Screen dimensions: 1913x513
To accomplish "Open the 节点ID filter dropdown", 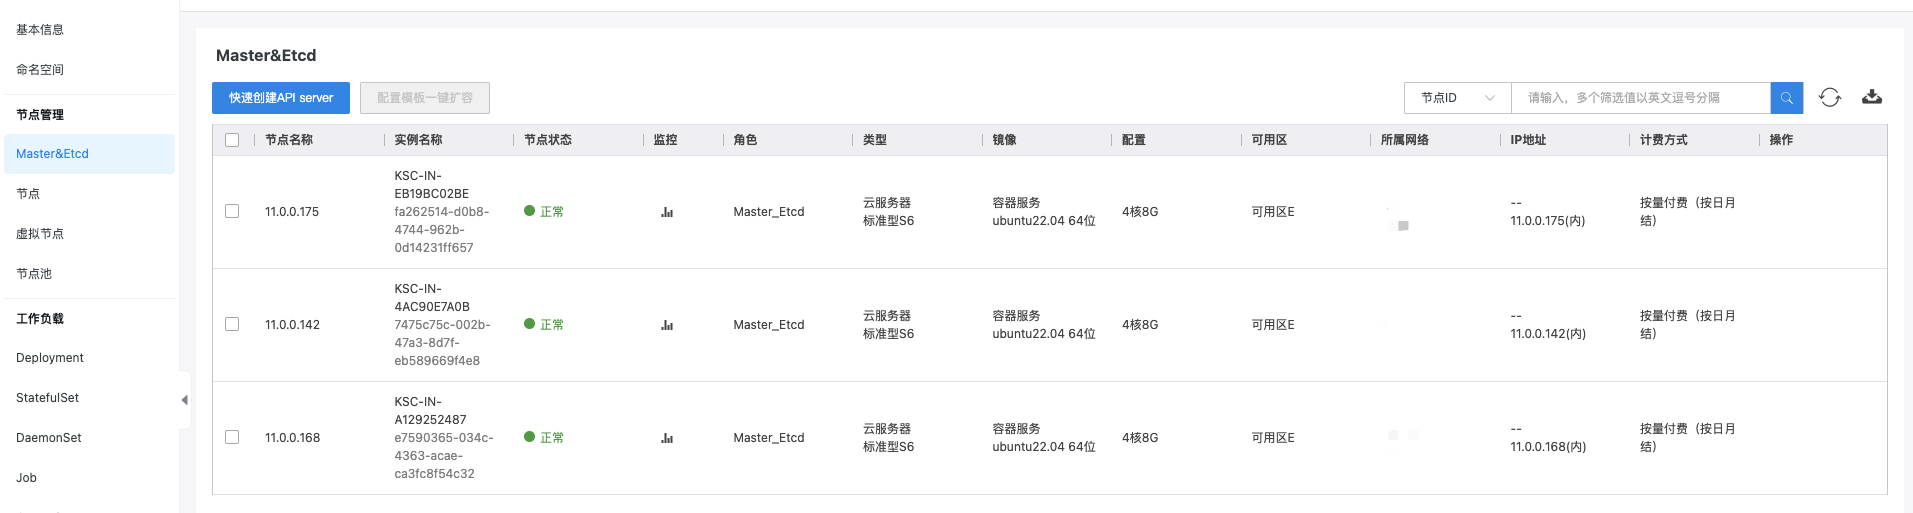I will point(1457,98).
